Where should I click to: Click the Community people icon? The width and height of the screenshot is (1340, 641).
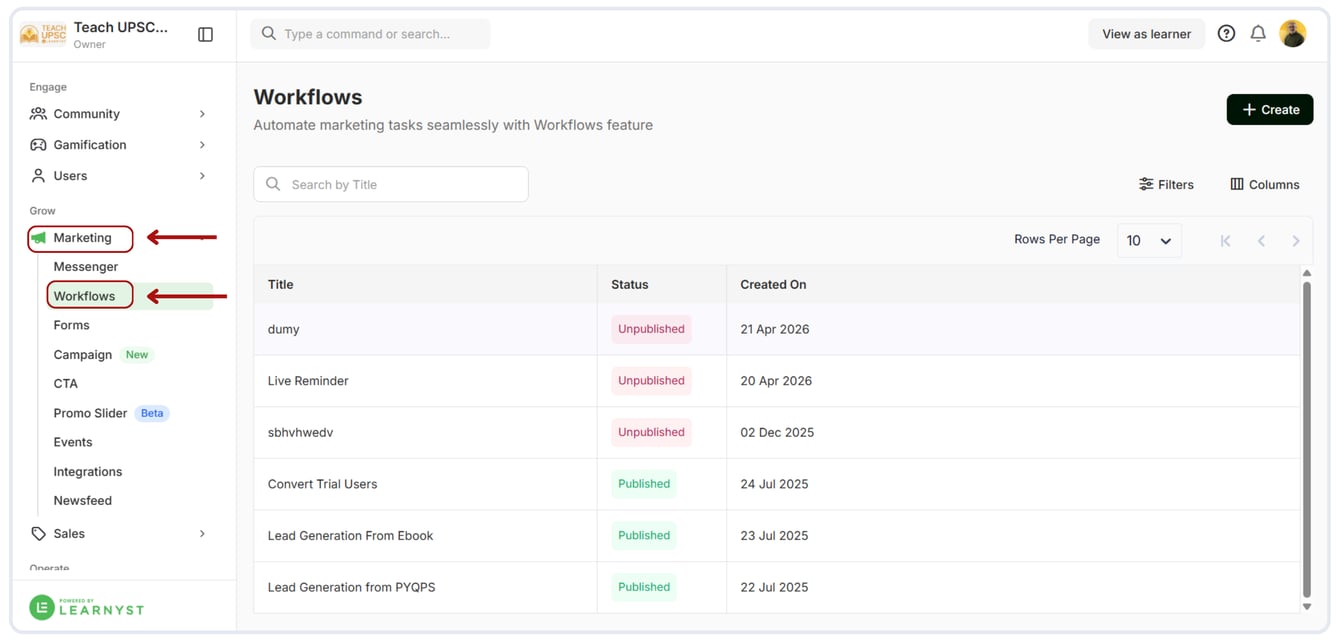coord(38,114)
